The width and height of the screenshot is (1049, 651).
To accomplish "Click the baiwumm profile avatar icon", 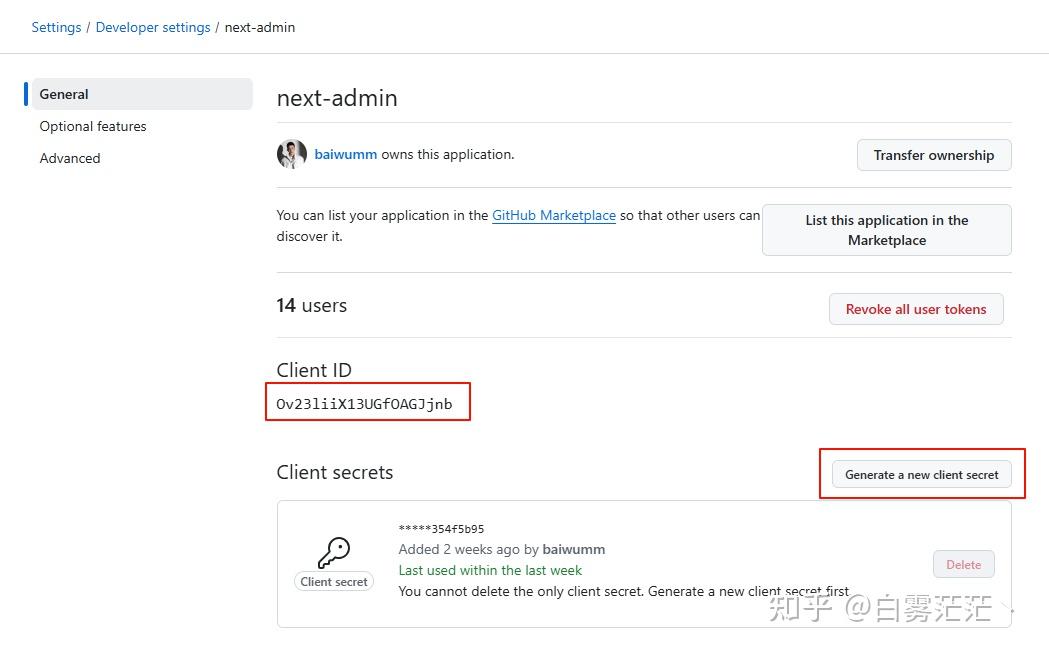I will point(291,155).
